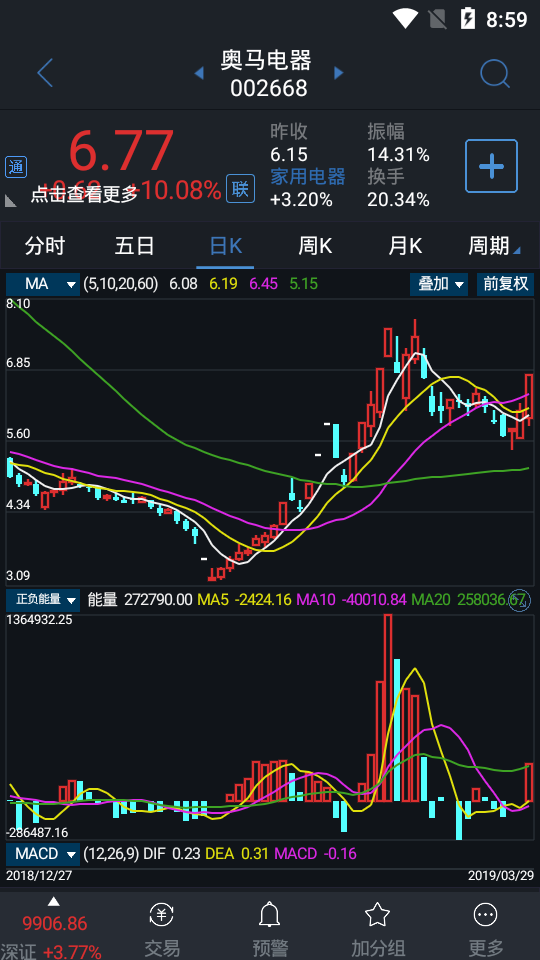Image resolution: width=540 pixels, height=960 pixels.
Task: Tap the tallest red volume bar
Action: click(388, 708)
